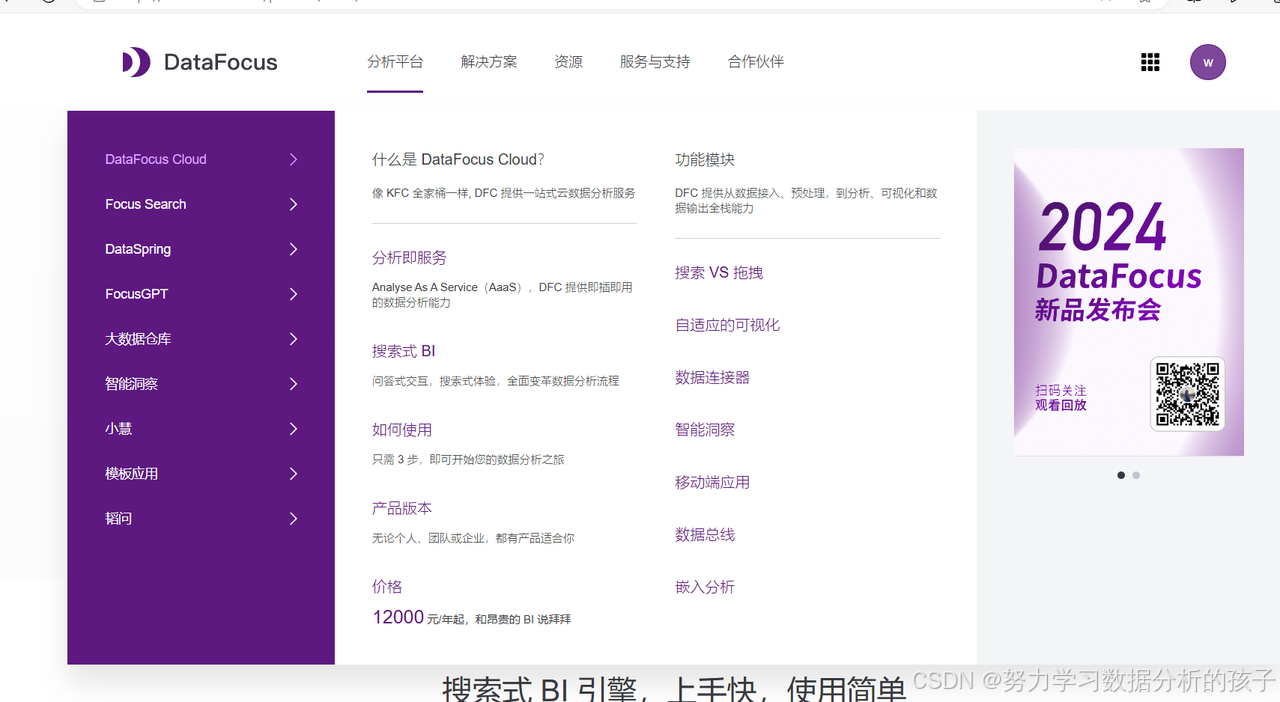Click the 像 KFC 全家桶一样 description text
1280x702 pixels.
[x=504, y=193]
